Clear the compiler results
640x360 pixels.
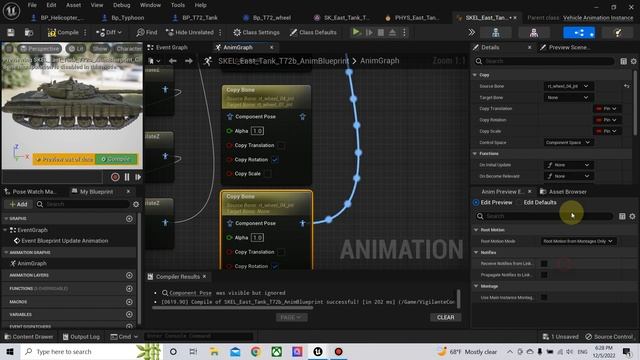(x=445, y=317)
